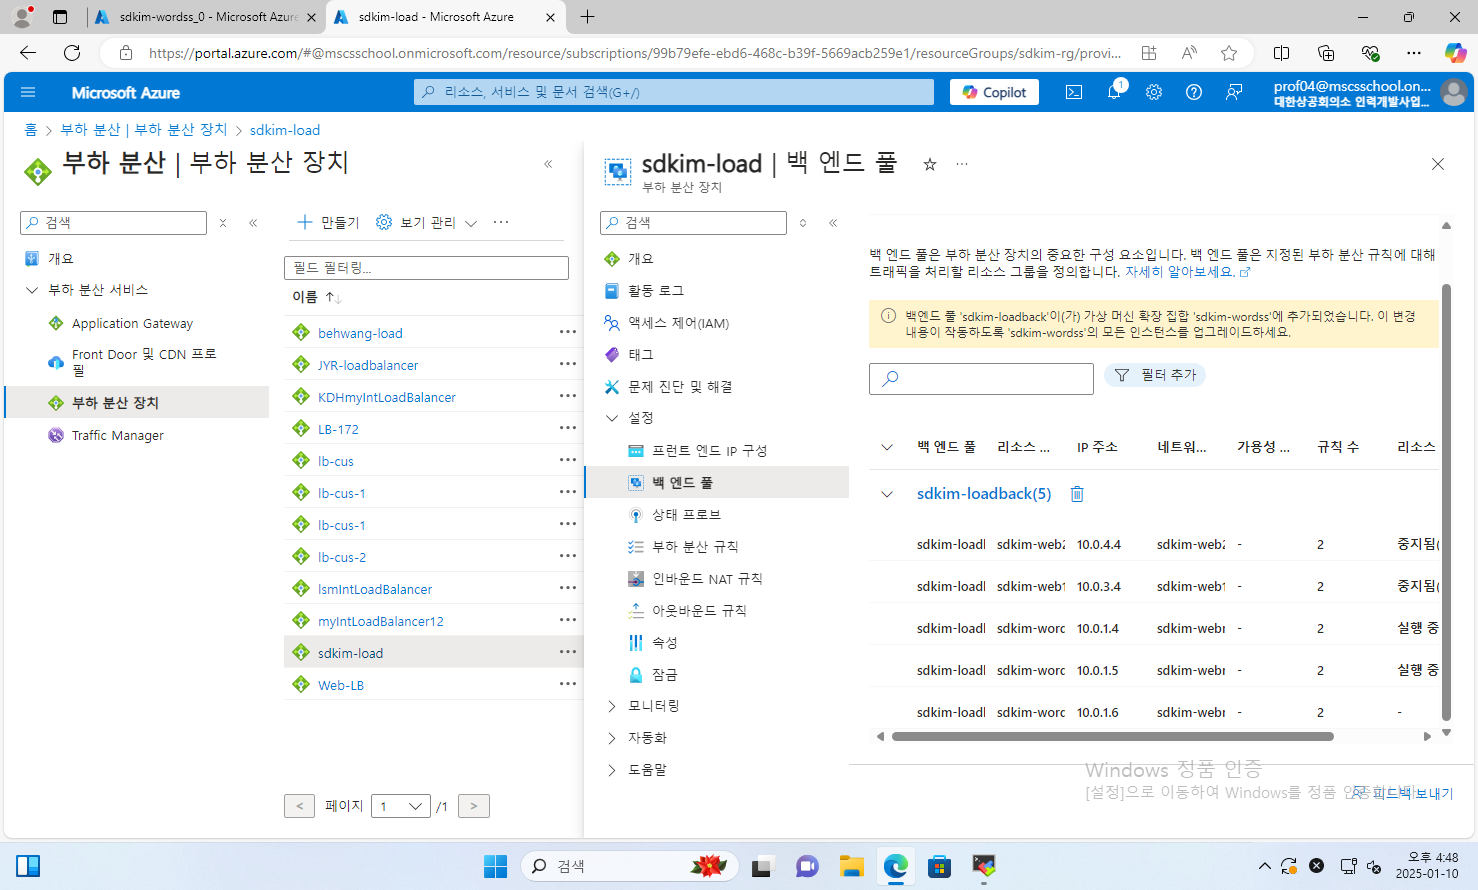Viewport: 1478px width, 890px height.
Task: Focus the backend pool search field
Action: [x=981, y=379]
